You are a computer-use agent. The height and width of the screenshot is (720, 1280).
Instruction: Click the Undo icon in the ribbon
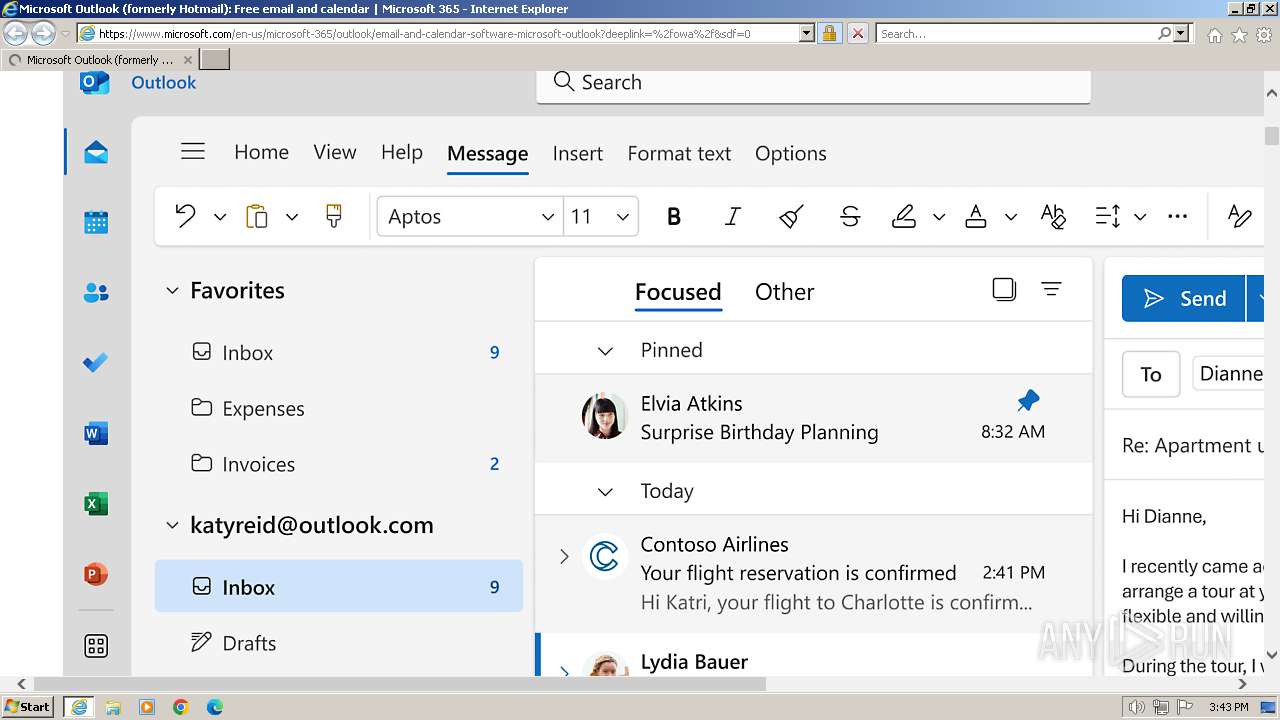pos(185,216)
